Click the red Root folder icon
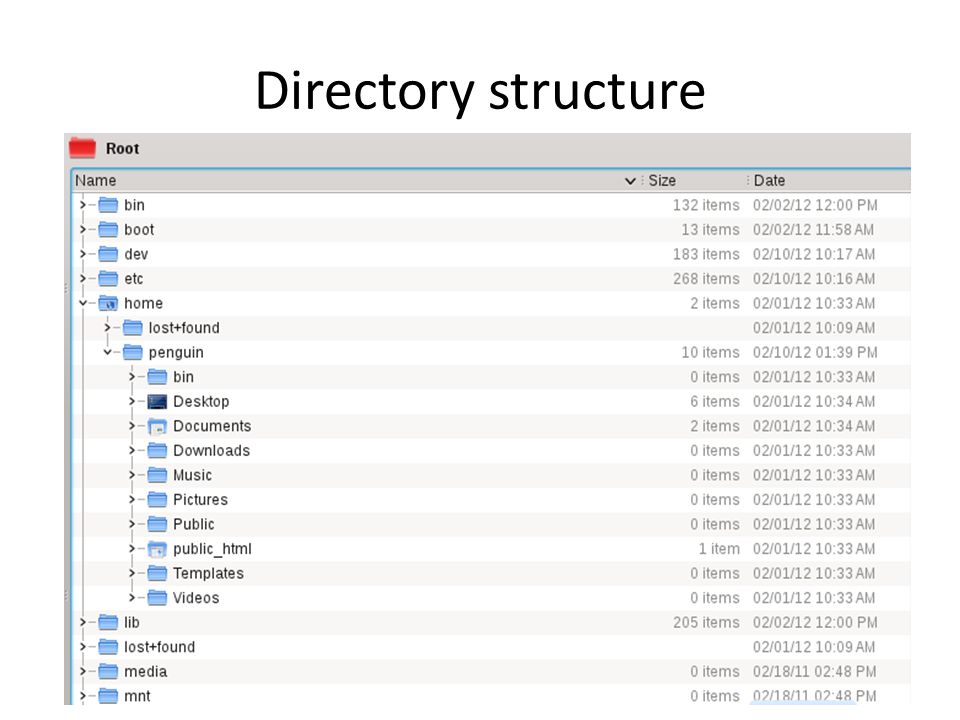Viewport: 960px width, 720px height. [x=82, y=148]
